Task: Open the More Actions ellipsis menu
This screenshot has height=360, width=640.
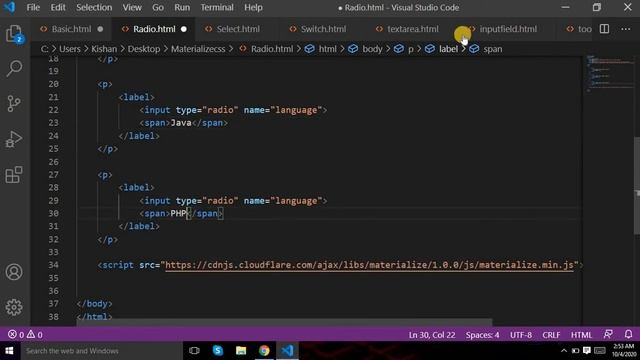Action: 626,29
